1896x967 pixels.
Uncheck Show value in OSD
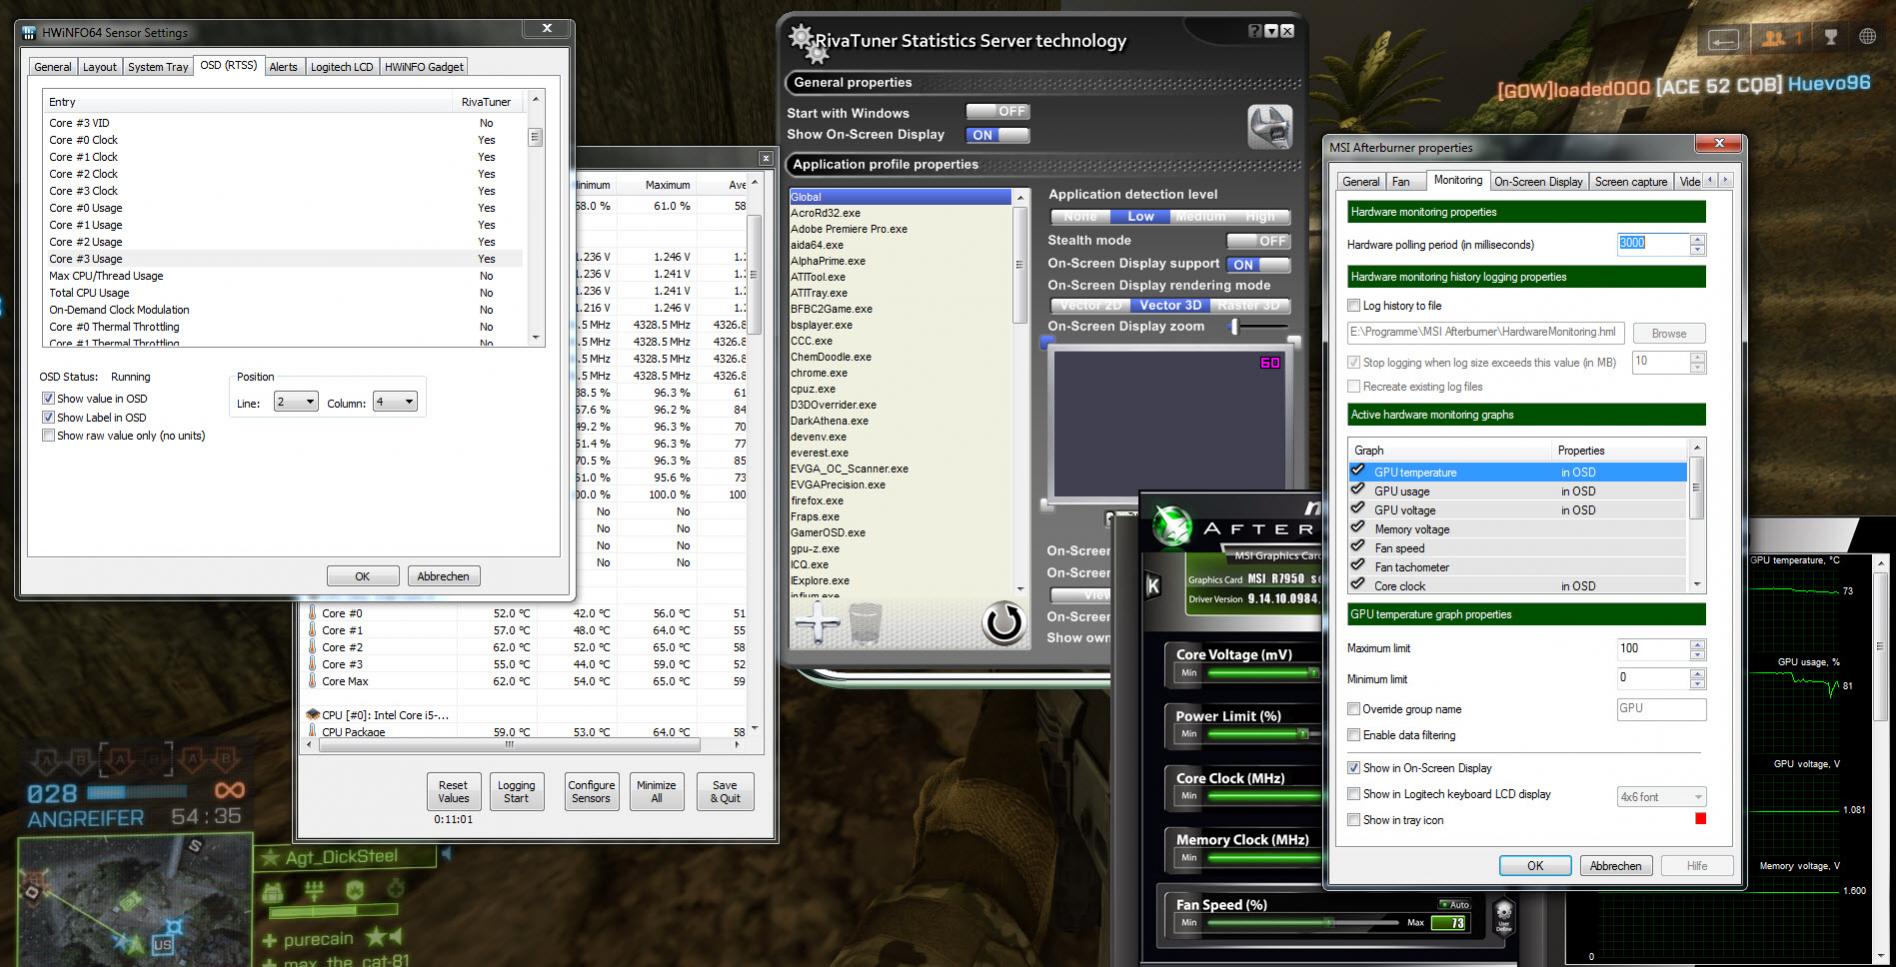[48, 398]
